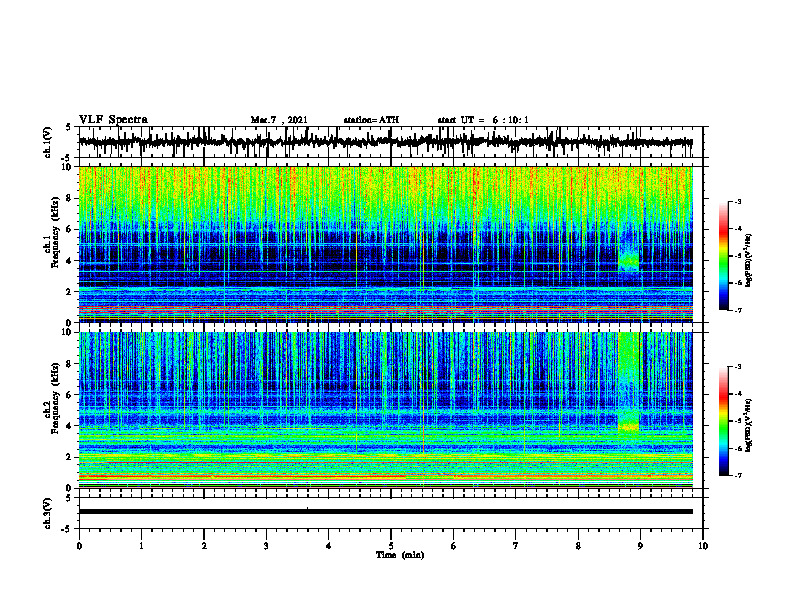Viewport: 792px width, 612px height.
Task: Click the "VLF Spectra" title text
Action: tap(113, 120)
